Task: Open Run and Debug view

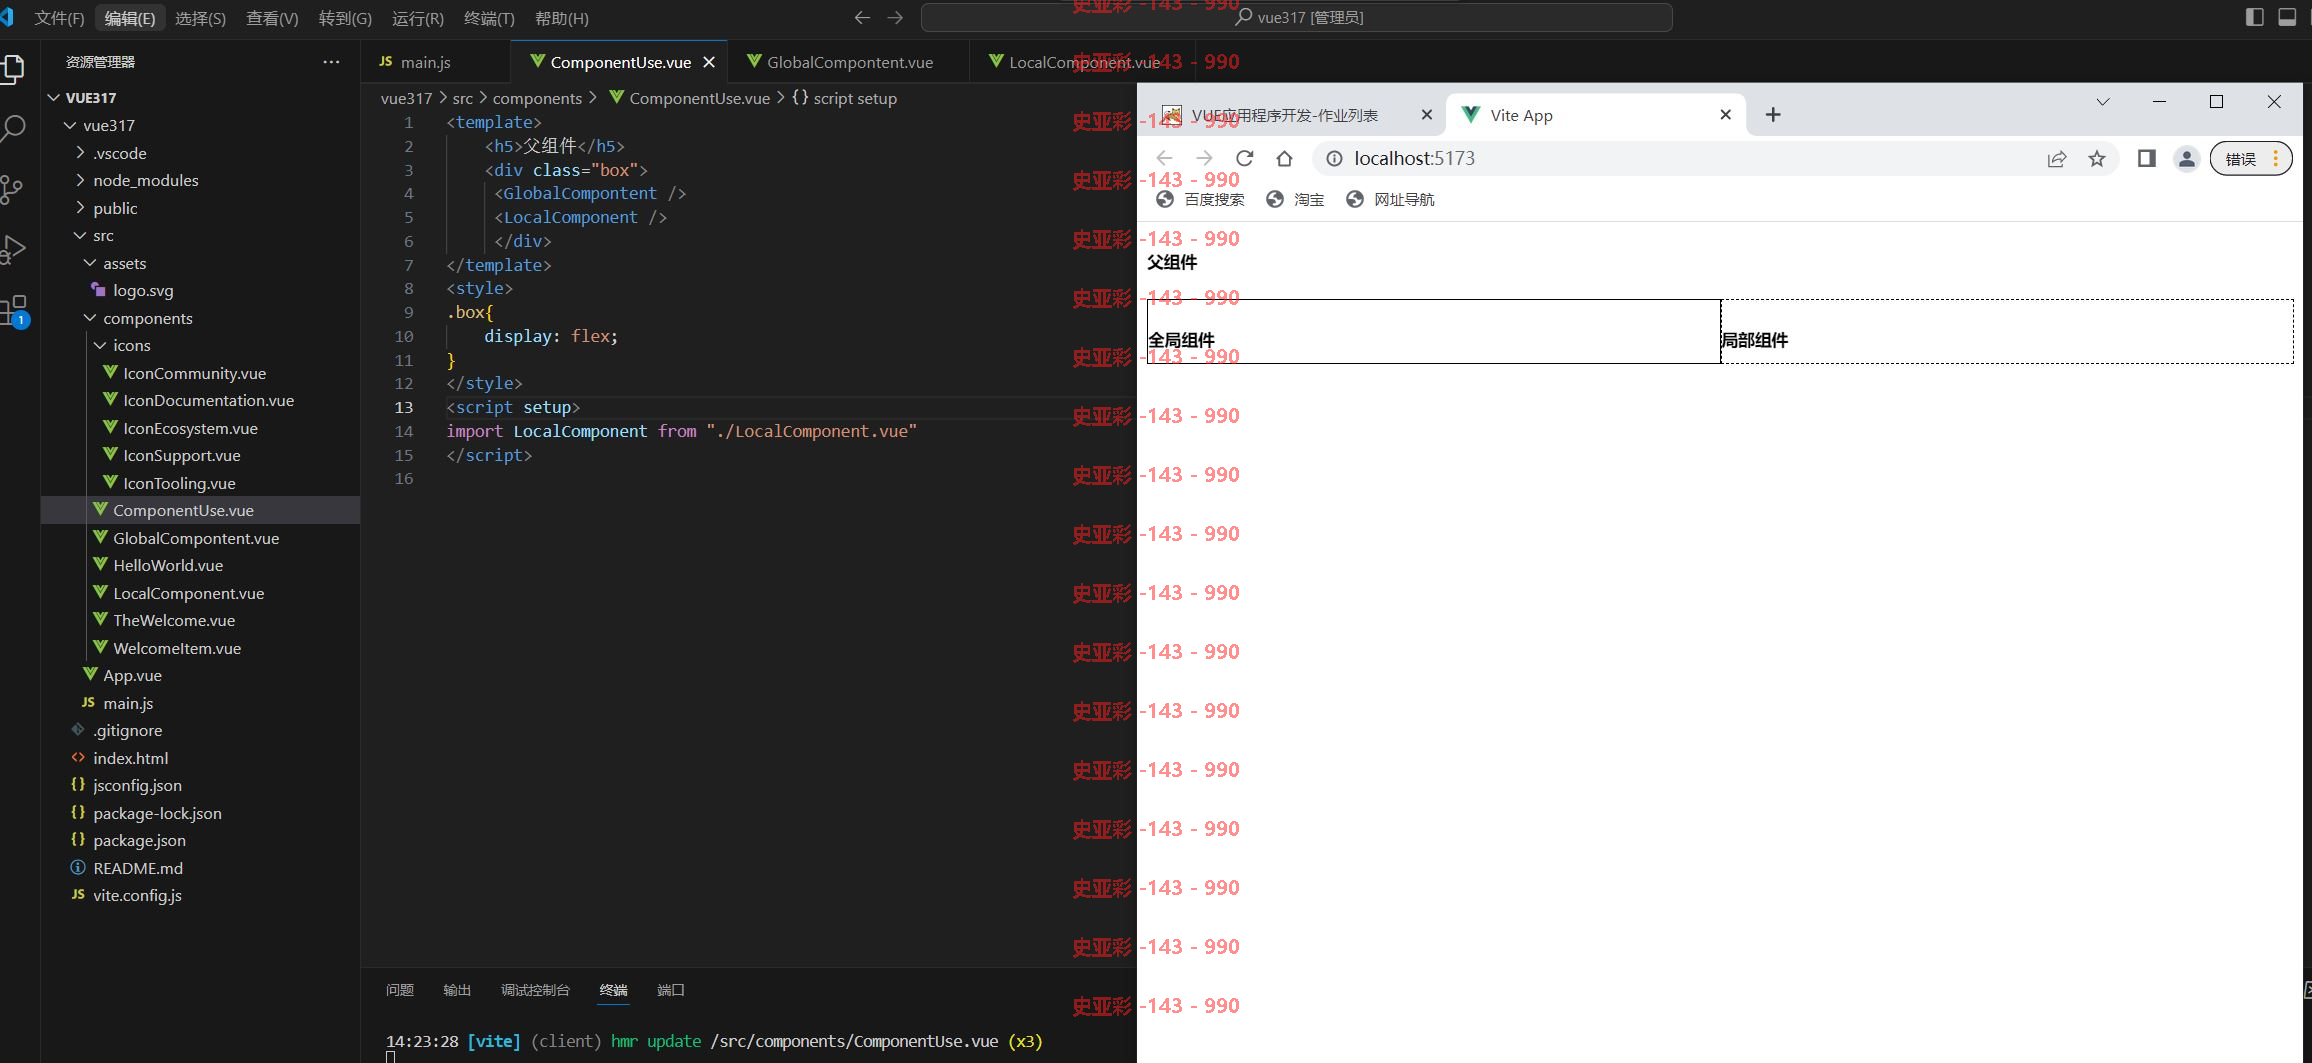Action: [x=12, y=249]
